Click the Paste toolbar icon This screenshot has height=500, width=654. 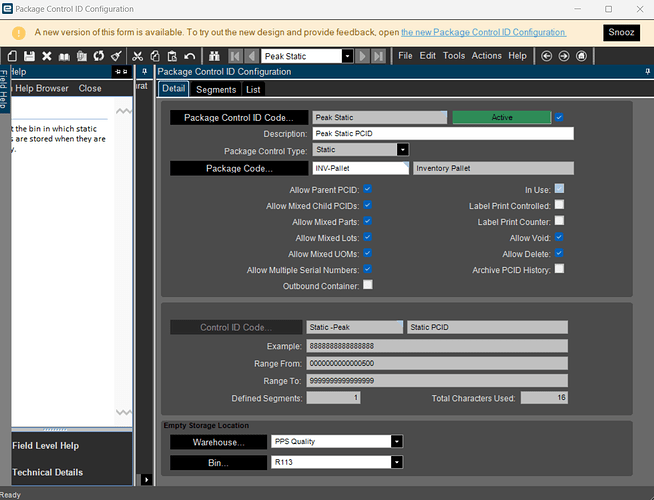172,56
